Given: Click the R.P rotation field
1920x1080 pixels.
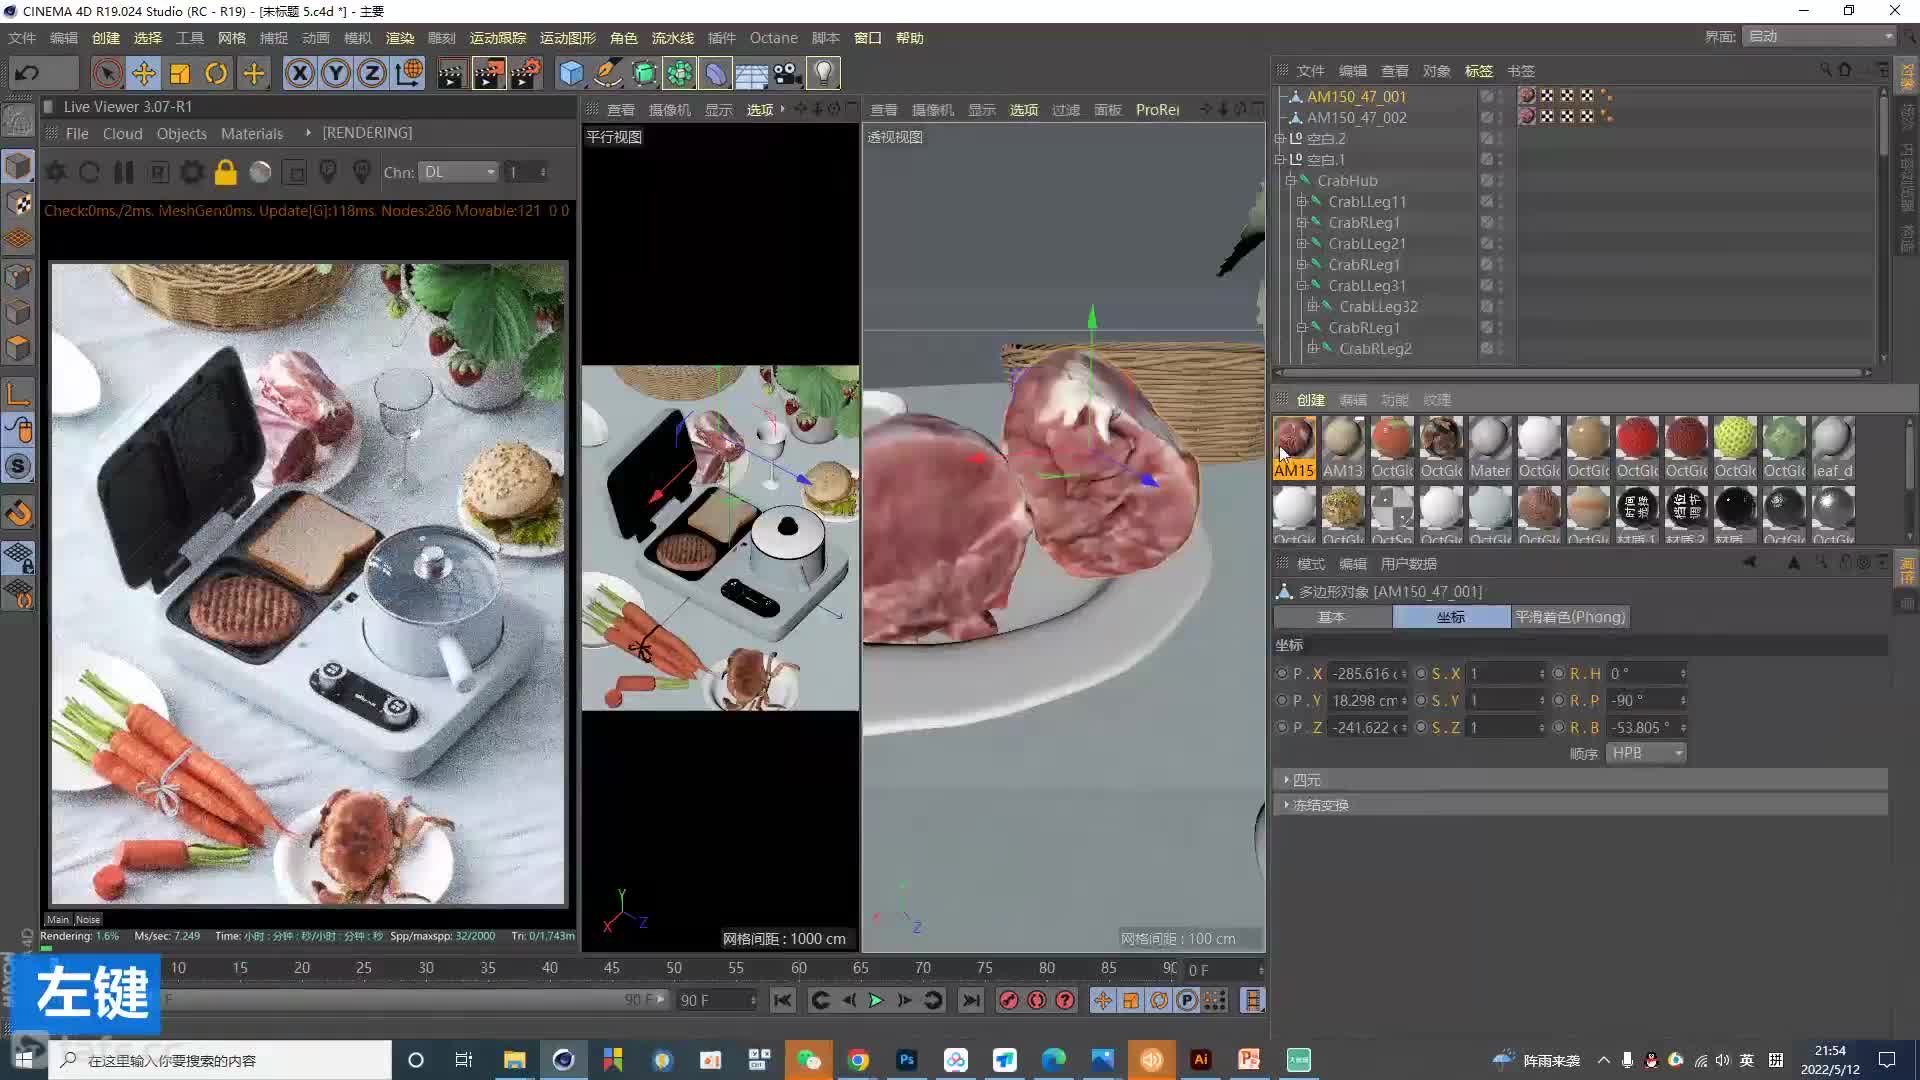Looking at the screenshot, I should 1645,700.
